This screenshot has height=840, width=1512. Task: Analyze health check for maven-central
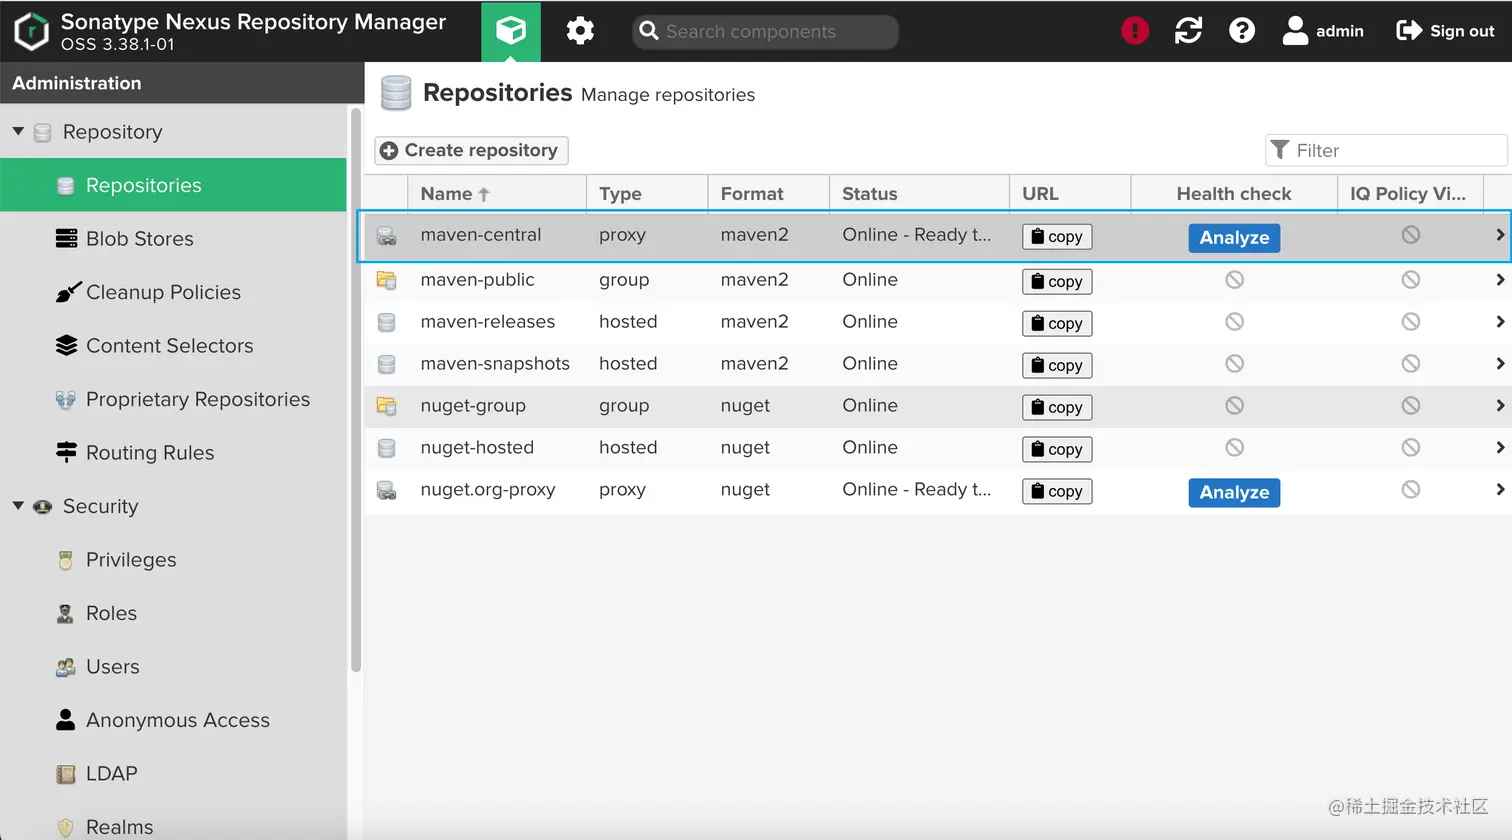(1234, 238)
